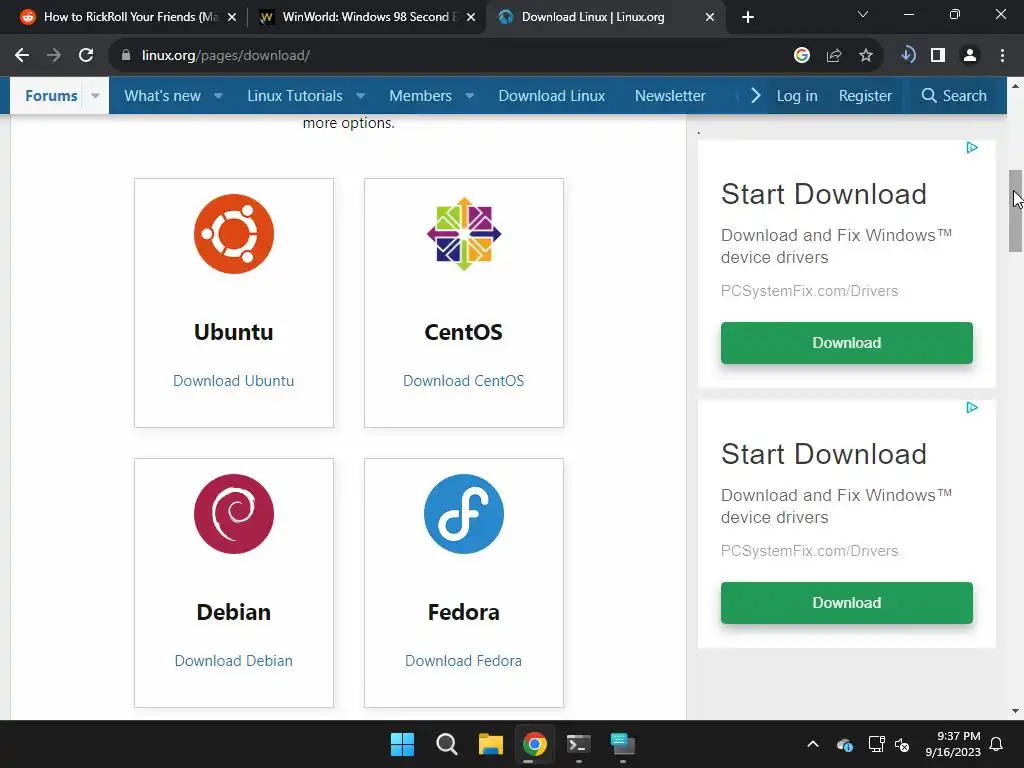Click Register

point(865,96)
